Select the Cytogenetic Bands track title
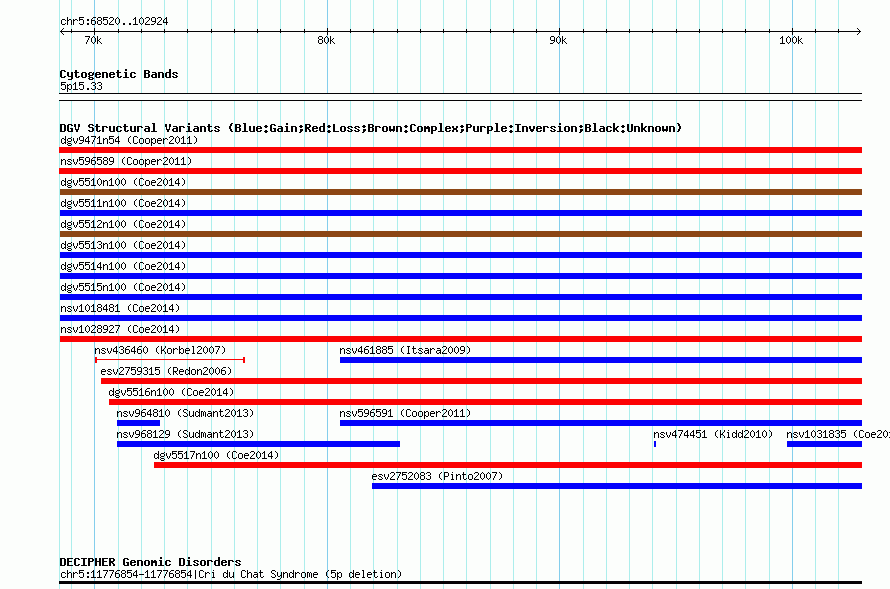The width and height of the screenshot is (890, 589). point(119,74)
